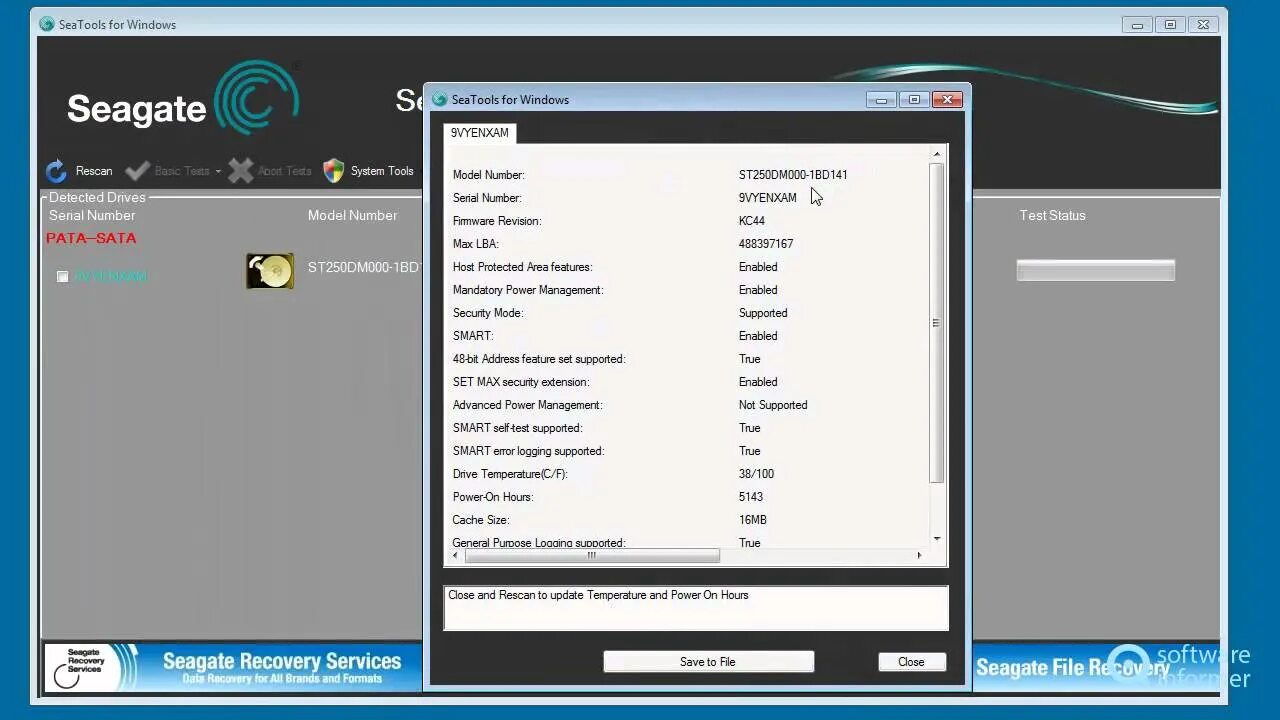This screenshot has height=720, width=1280.
Task: Click the Basic Tests checkmark icon
Action: (x=138, y=171)
